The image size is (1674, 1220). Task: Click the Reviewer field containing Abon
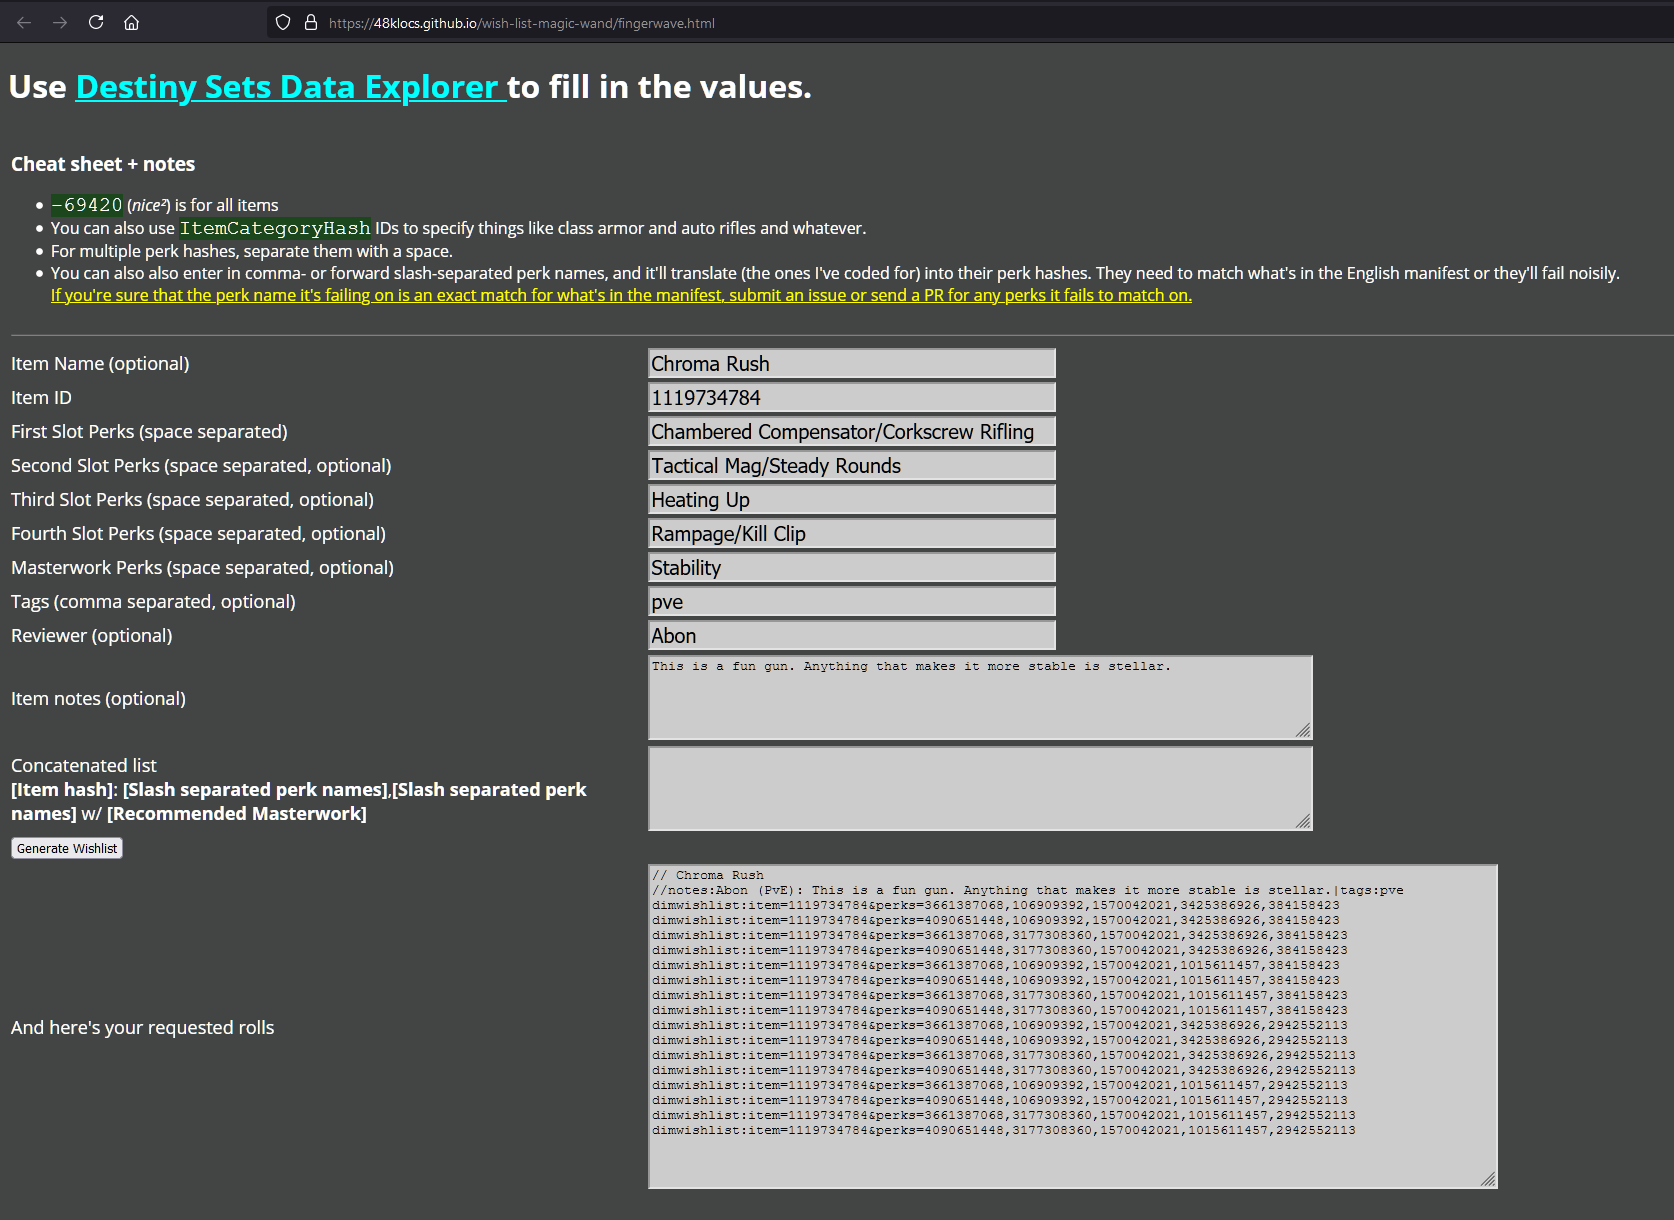point(851,636)
